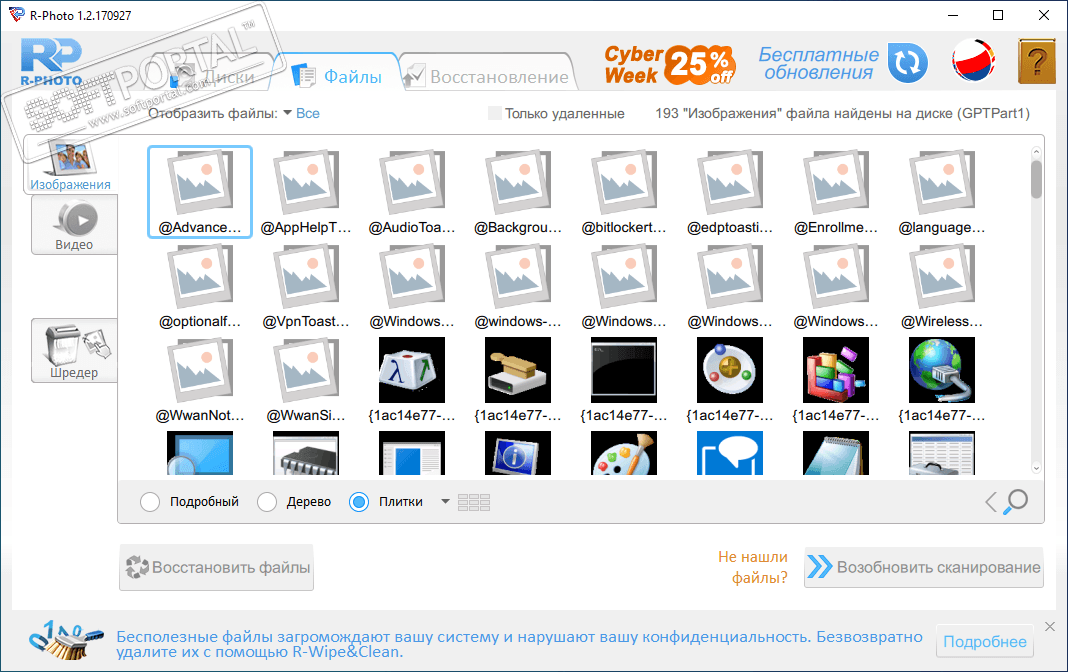The height and width of the screenshot is (672, 1068).
Task: Click the R-Photo logo
Action: coord(51,63)
